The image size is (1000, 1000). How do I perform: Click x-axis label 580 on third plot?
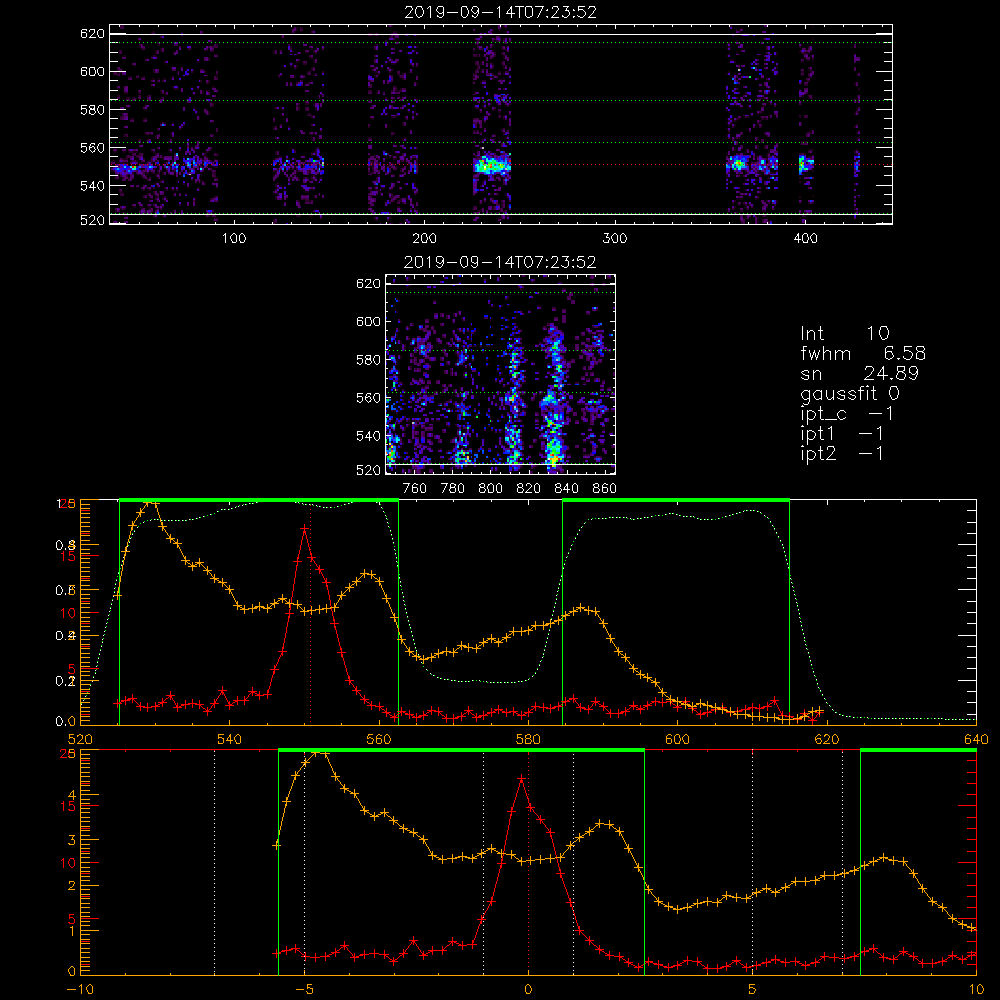pos(528,739)
